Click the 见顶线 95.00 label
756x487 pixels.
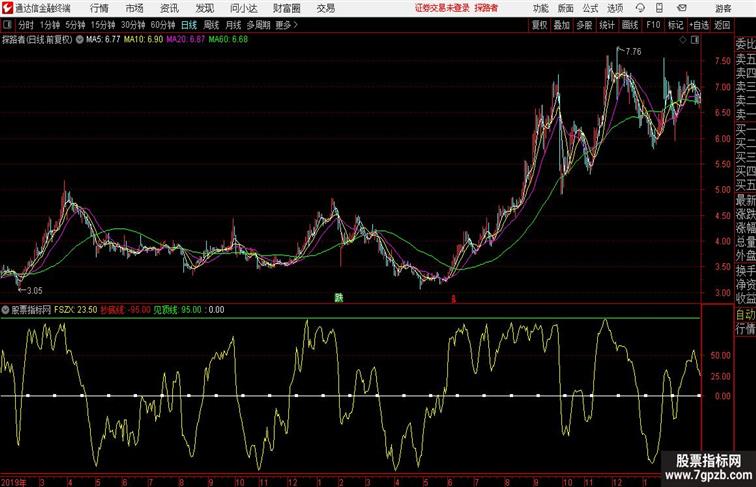(177, 310)
